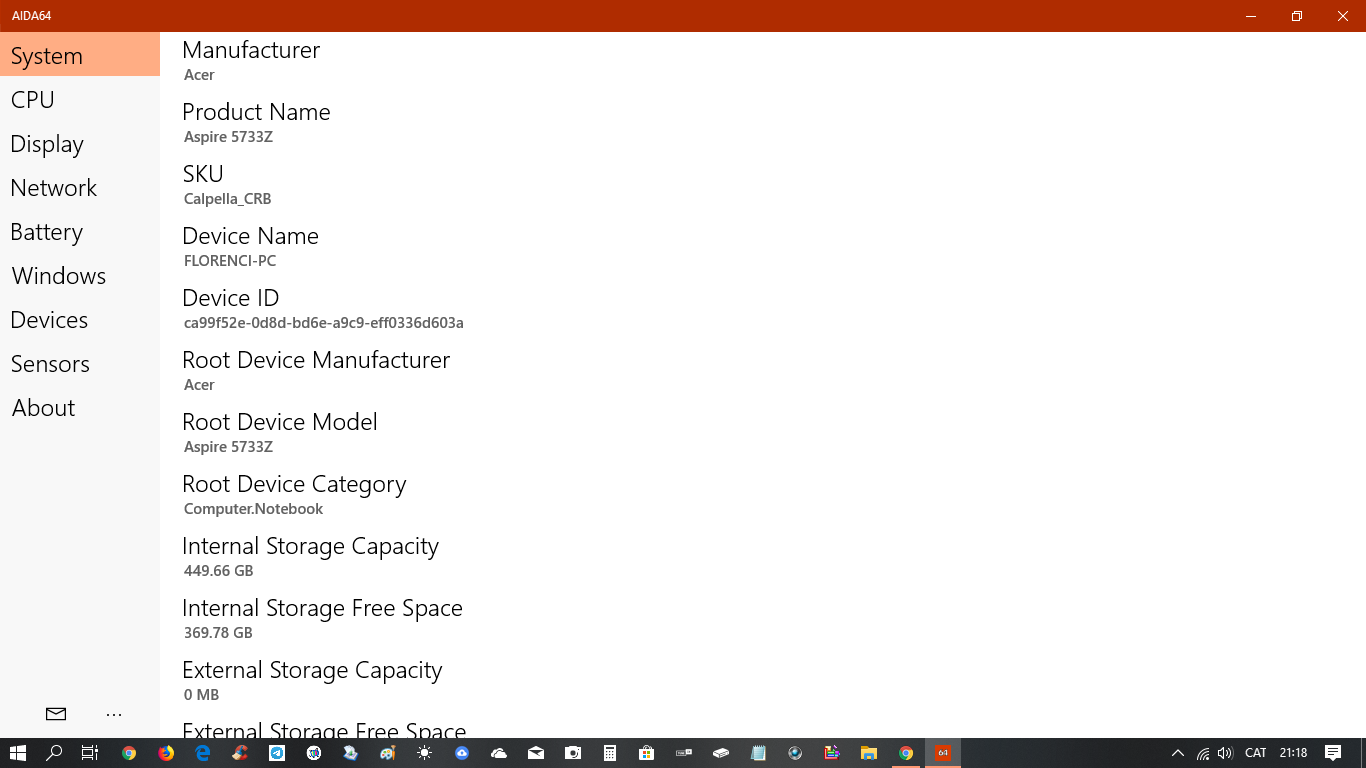1366x768 pixels.
Task: Click the External Storage Capacity heading
Action: (312, 671)
